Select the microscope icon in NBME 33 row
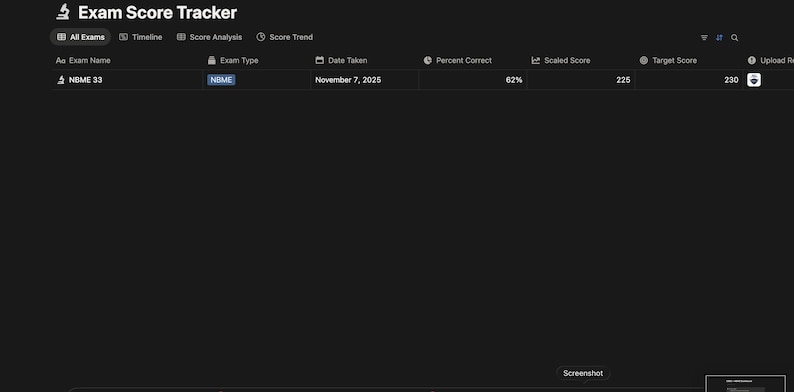 tap(61, 80)
